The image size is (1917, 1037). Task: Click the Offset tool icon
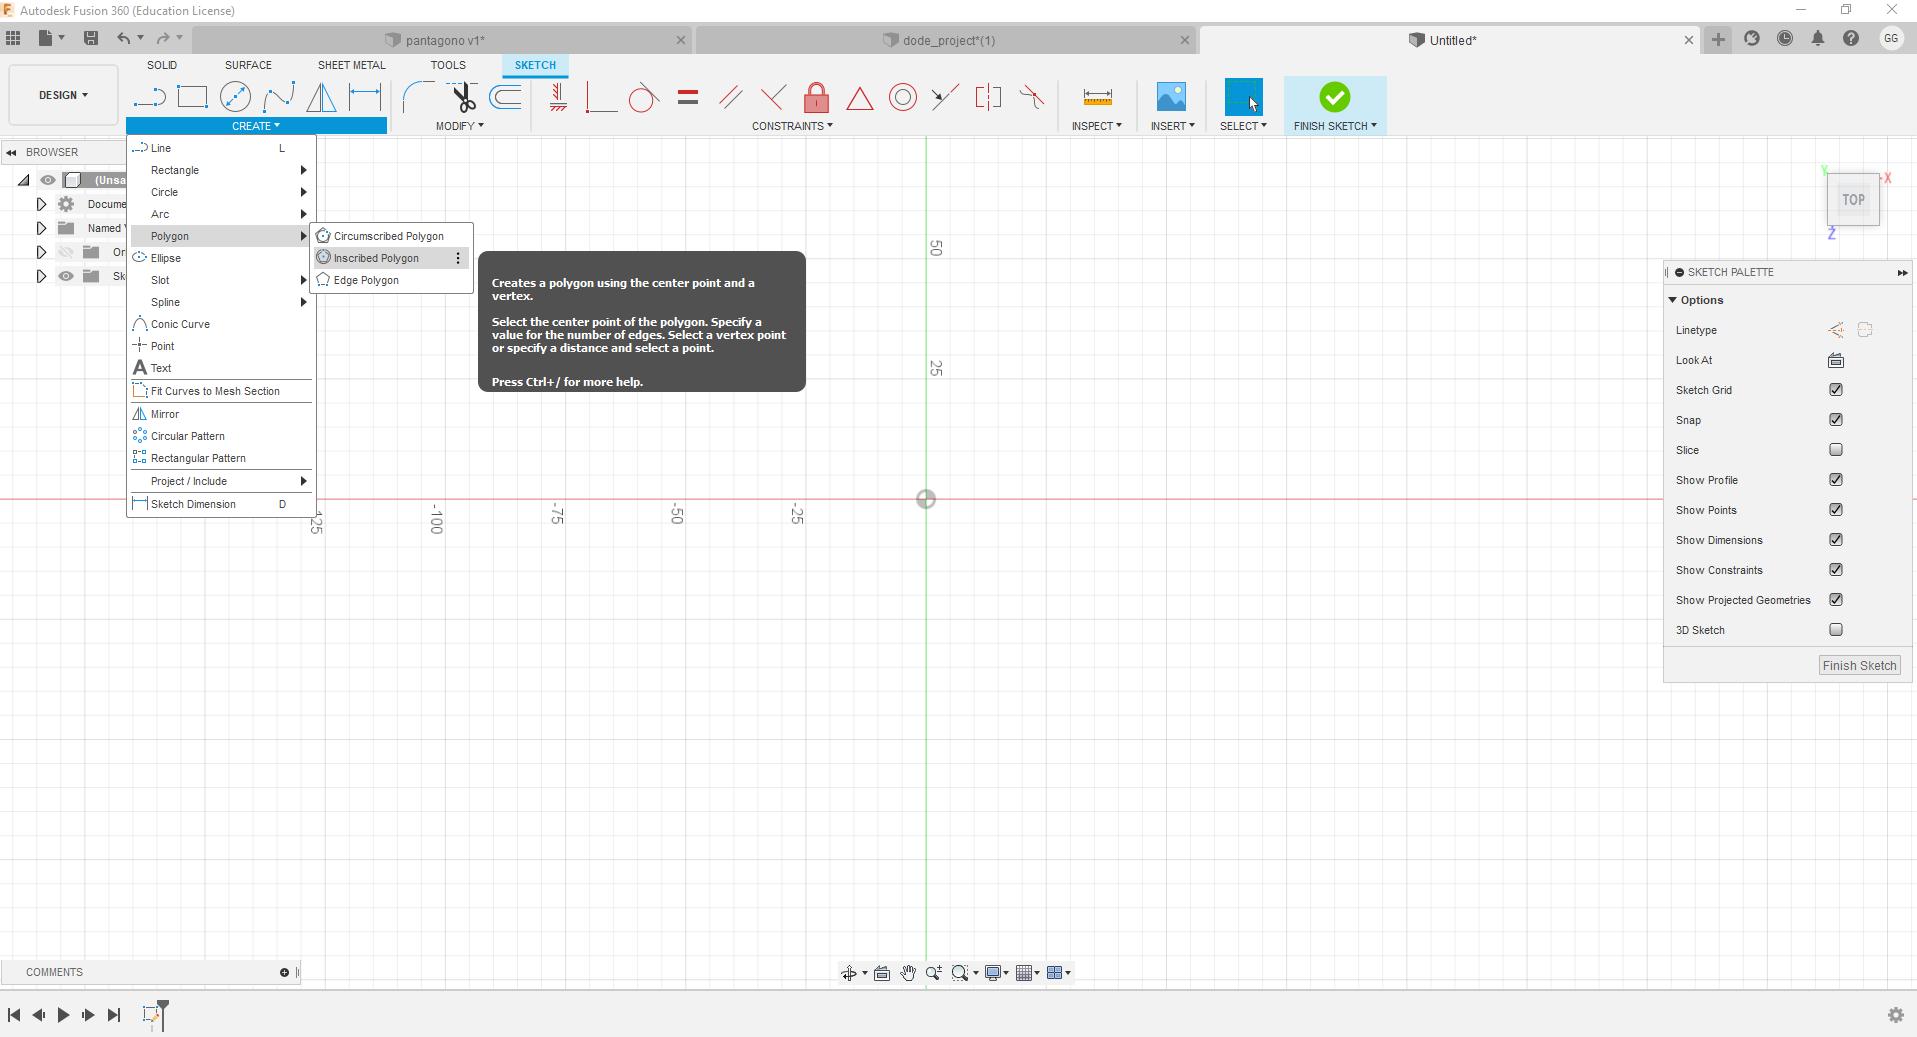point(506,97)
